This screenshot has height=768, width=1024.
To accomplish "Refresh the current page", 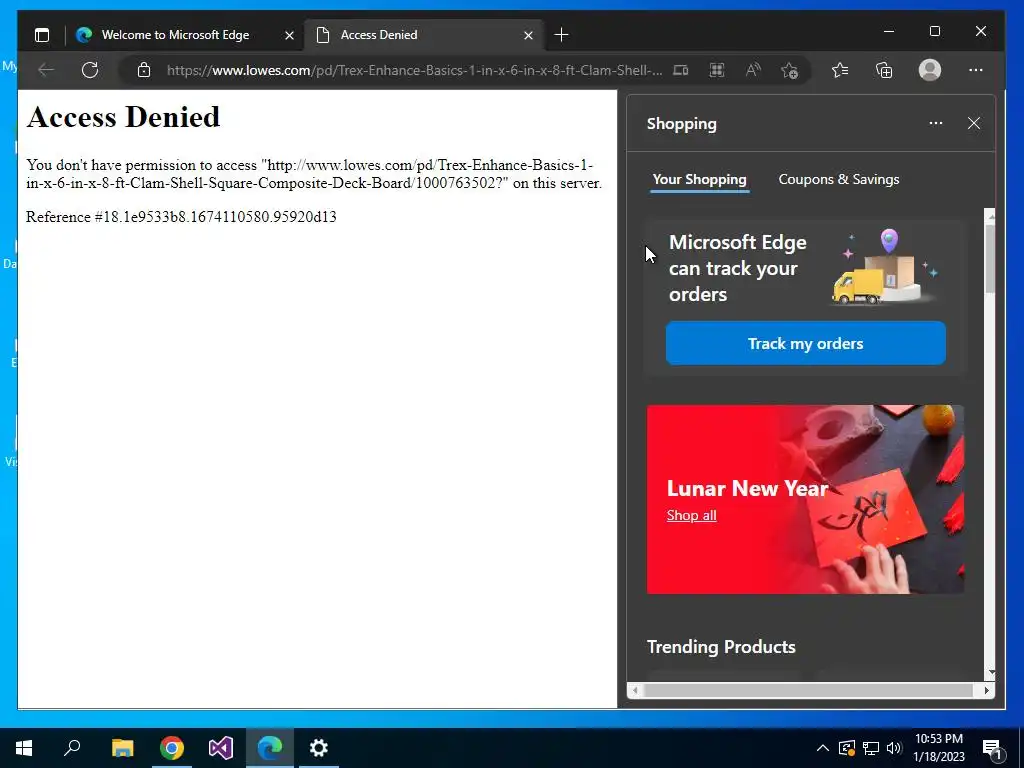I will pyautogui.click(x=90, y=70).
